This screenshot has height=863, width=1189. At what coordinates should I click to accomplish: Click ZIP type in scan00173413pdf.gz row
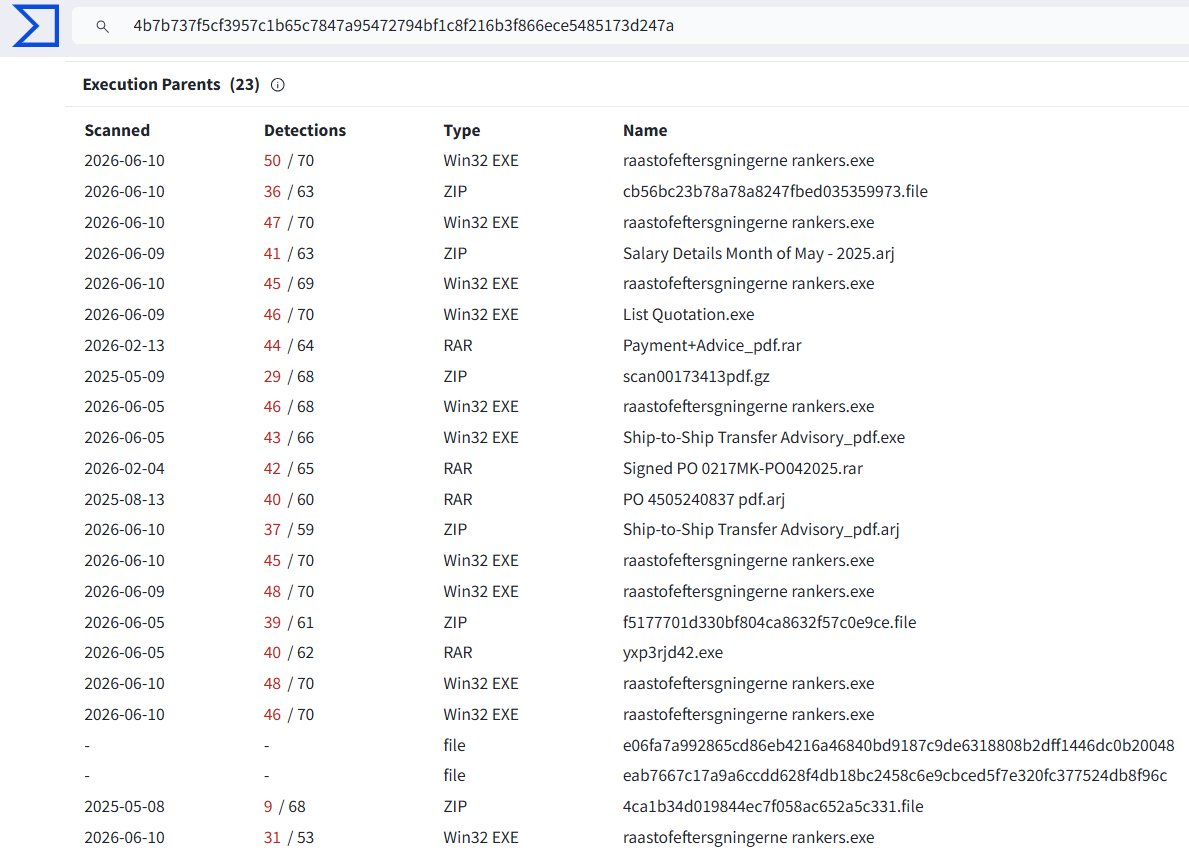[455, 377]
